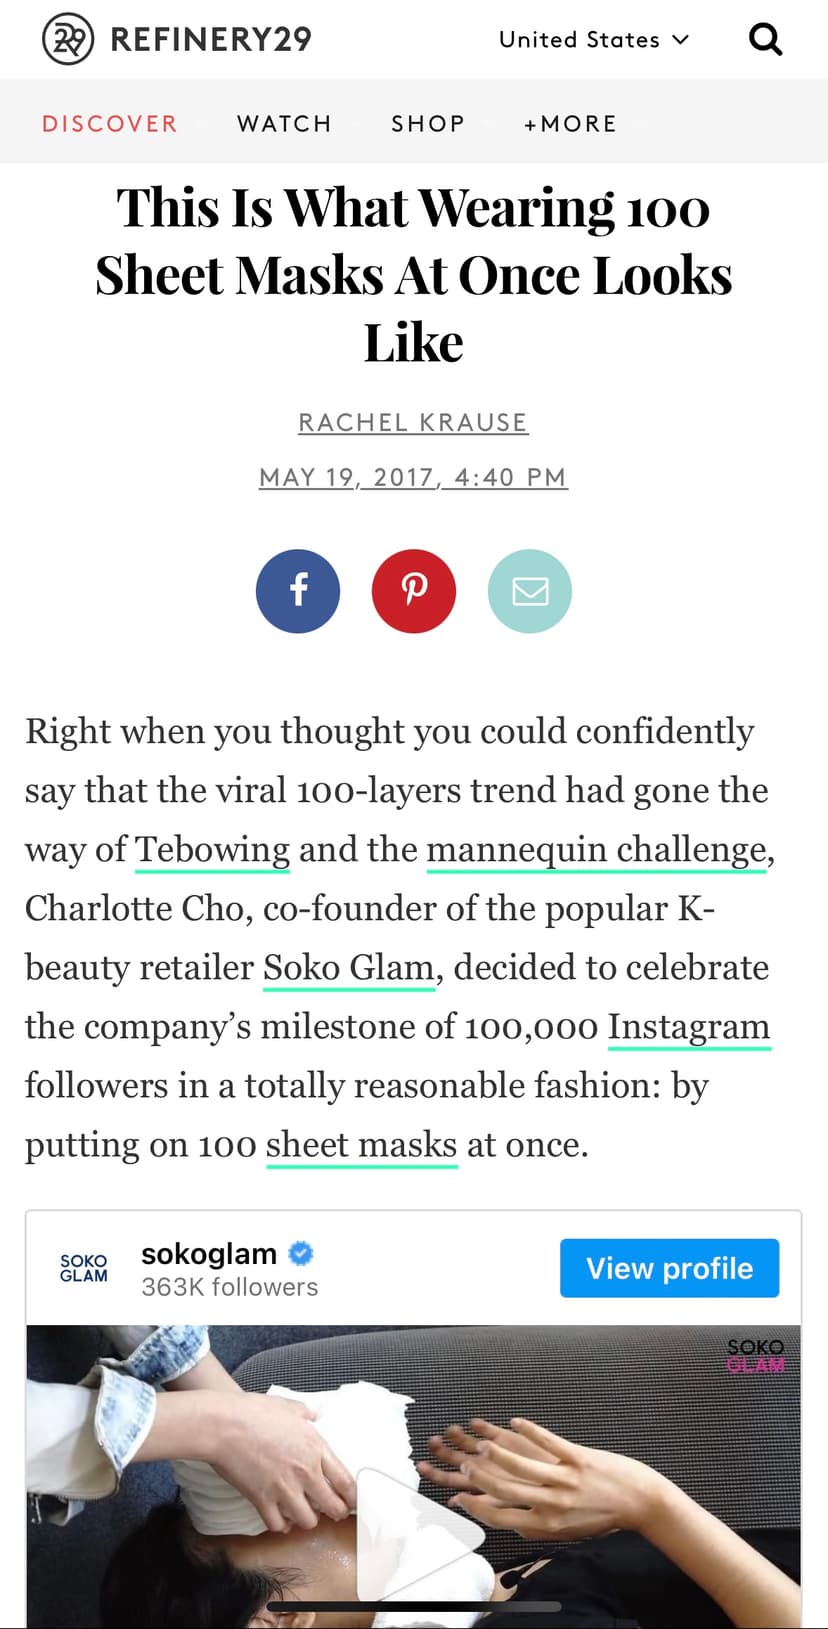
Task: Visit the Soko Glam text link
Action: pyautogui.click(x=348, y=968)
